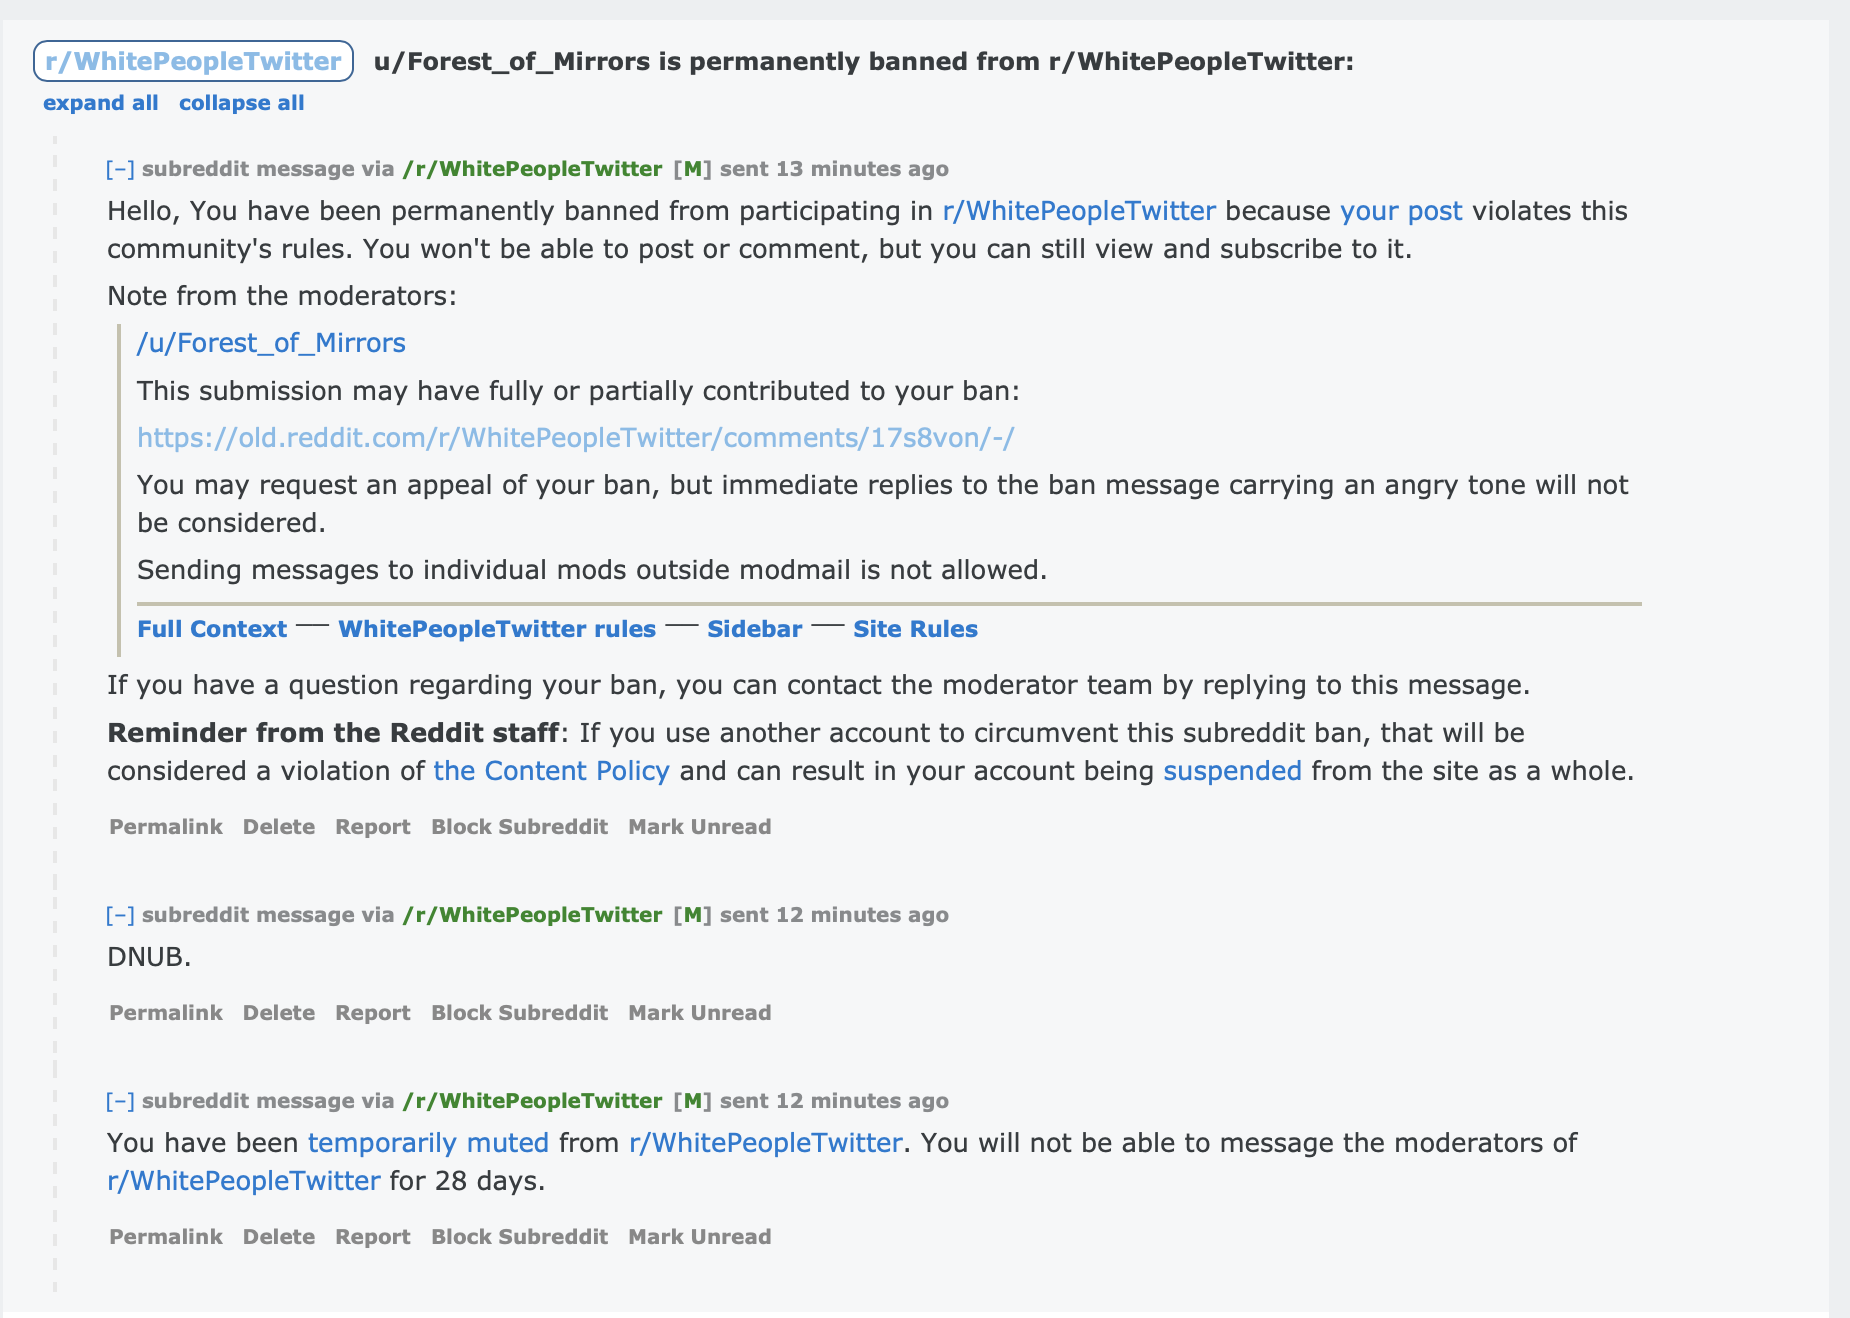Image resolution: width=1850 pixels, height=1318 pixels.
Task: Click Permalink under the ban message
Action: click(165, 827)
